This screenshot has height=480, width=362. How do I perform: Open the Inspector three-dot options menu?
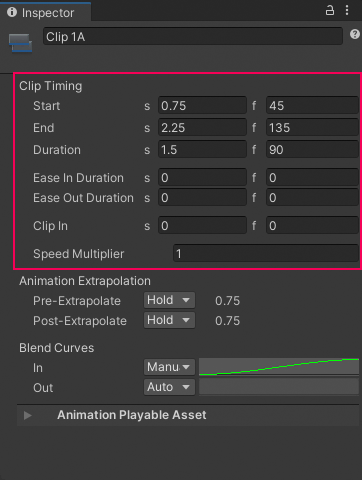pyautogui.click(x=347, y=10)
